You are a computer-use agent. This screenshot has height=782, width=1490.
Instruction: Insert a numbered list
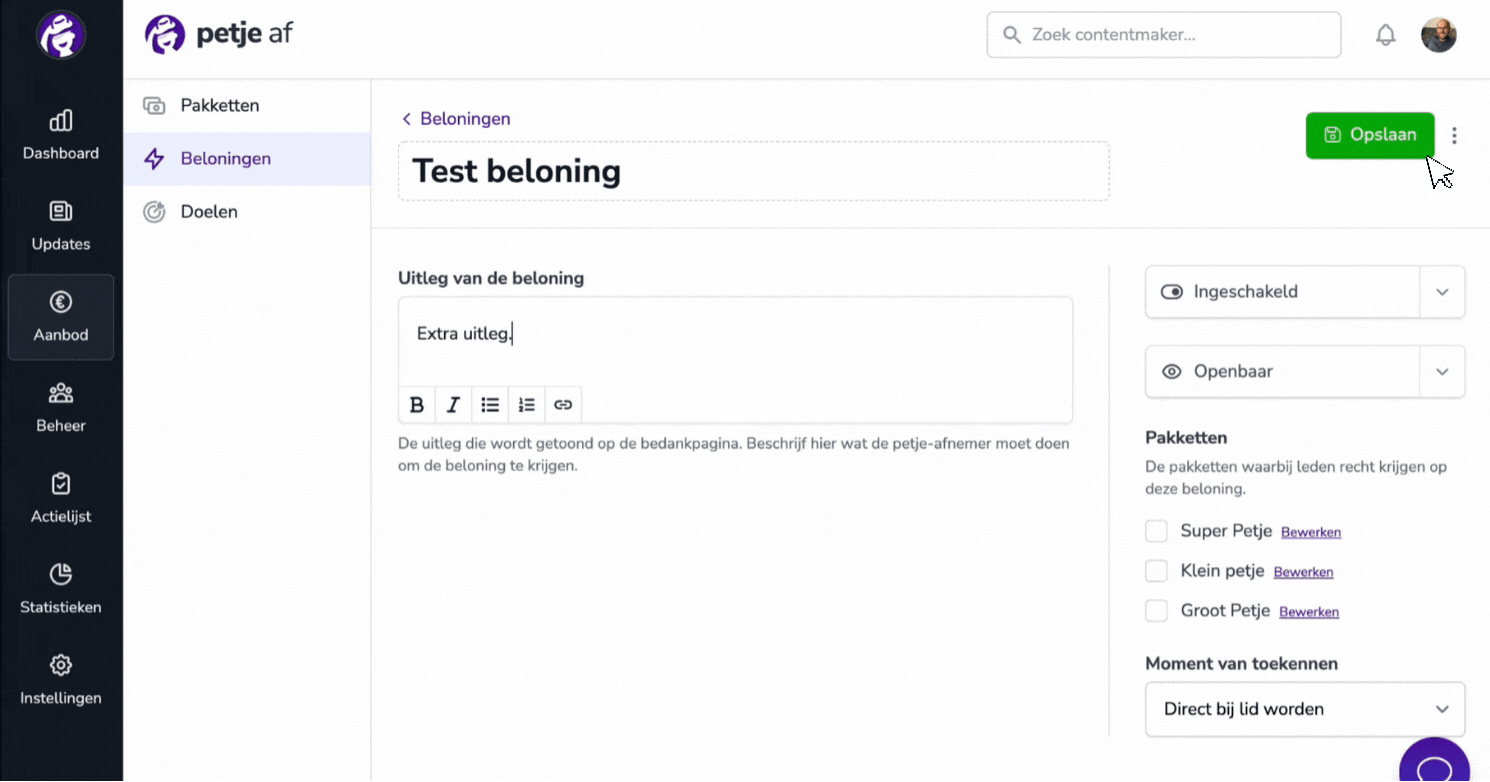[x=527, y=405]
